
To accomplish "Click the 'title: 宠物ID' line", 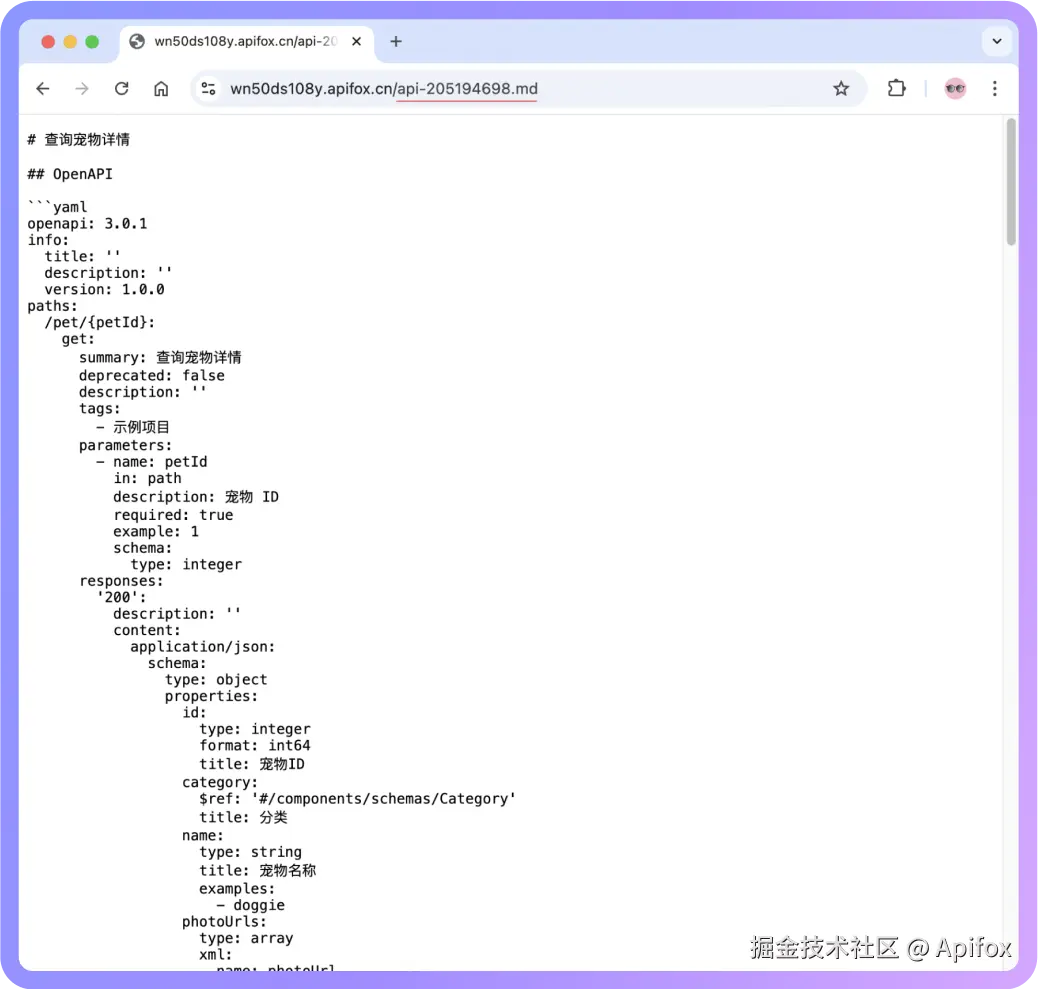I will [252, 764].
